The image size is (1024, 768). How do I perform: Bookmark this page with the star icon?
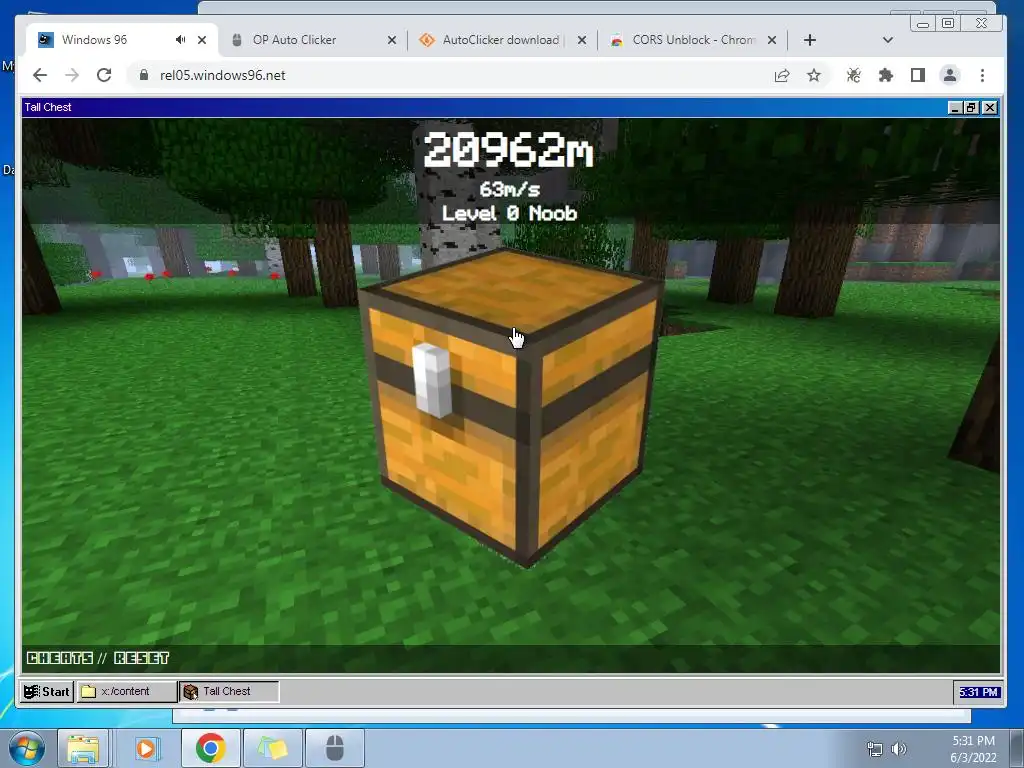(814, 75)
